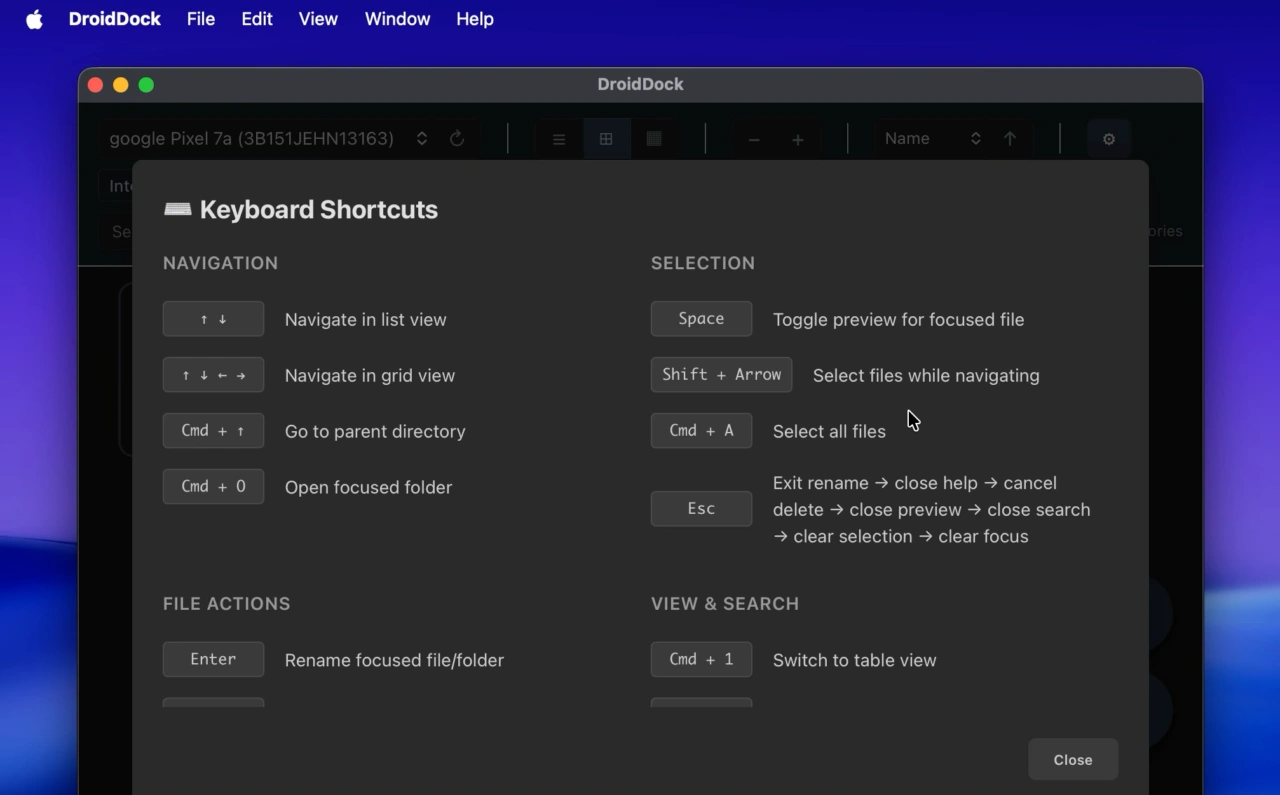
Task: Open the File menu
Action: [200, 19]
